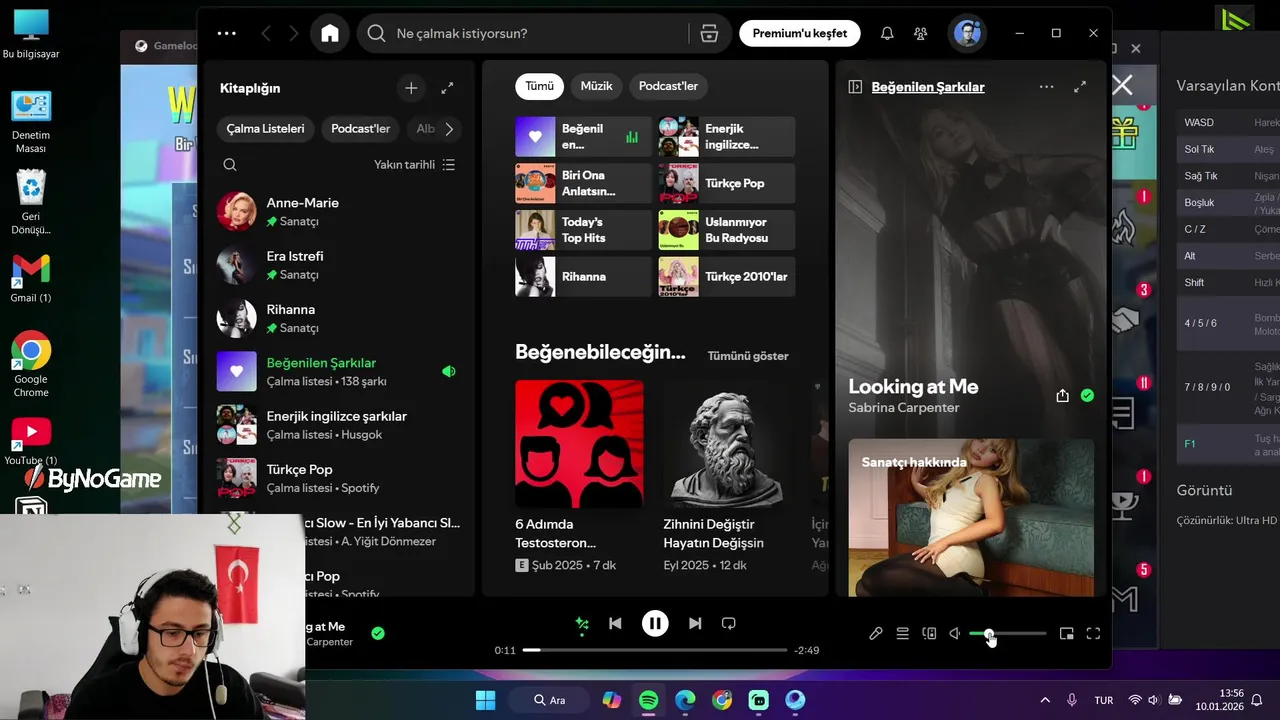The image size is (1280, 720).
Task: Open the play queue icon
Action: 902,633
